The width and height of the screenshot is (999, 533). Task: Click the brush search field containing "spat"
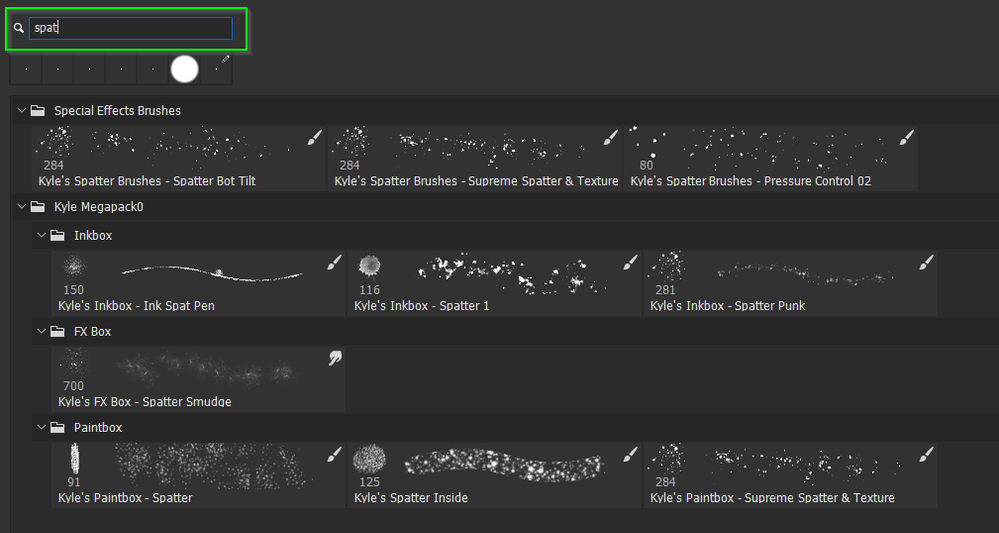(x=131, y=29)
